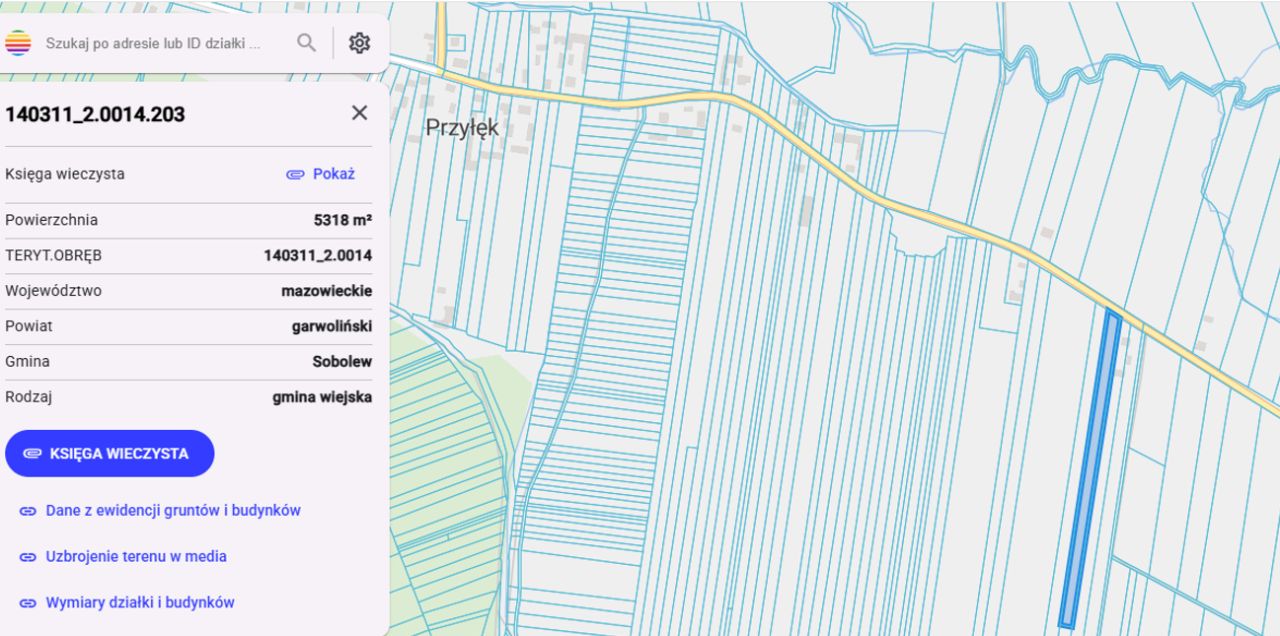This screenshot has height=636, width=1280.
Task: Click the Pokaż link for księga wieczysta
Action: point(321,174)
